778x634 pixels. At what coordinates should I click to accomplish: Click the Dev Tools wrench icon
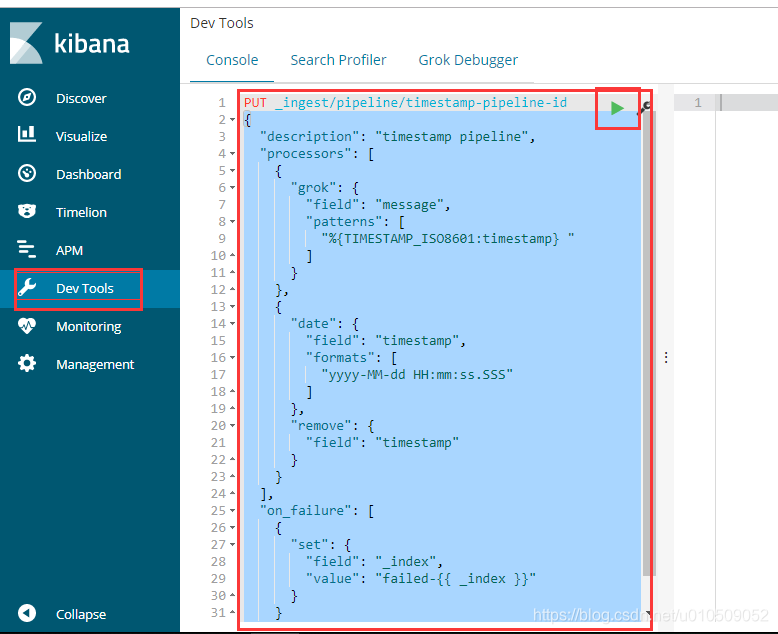tap(27, 287)
